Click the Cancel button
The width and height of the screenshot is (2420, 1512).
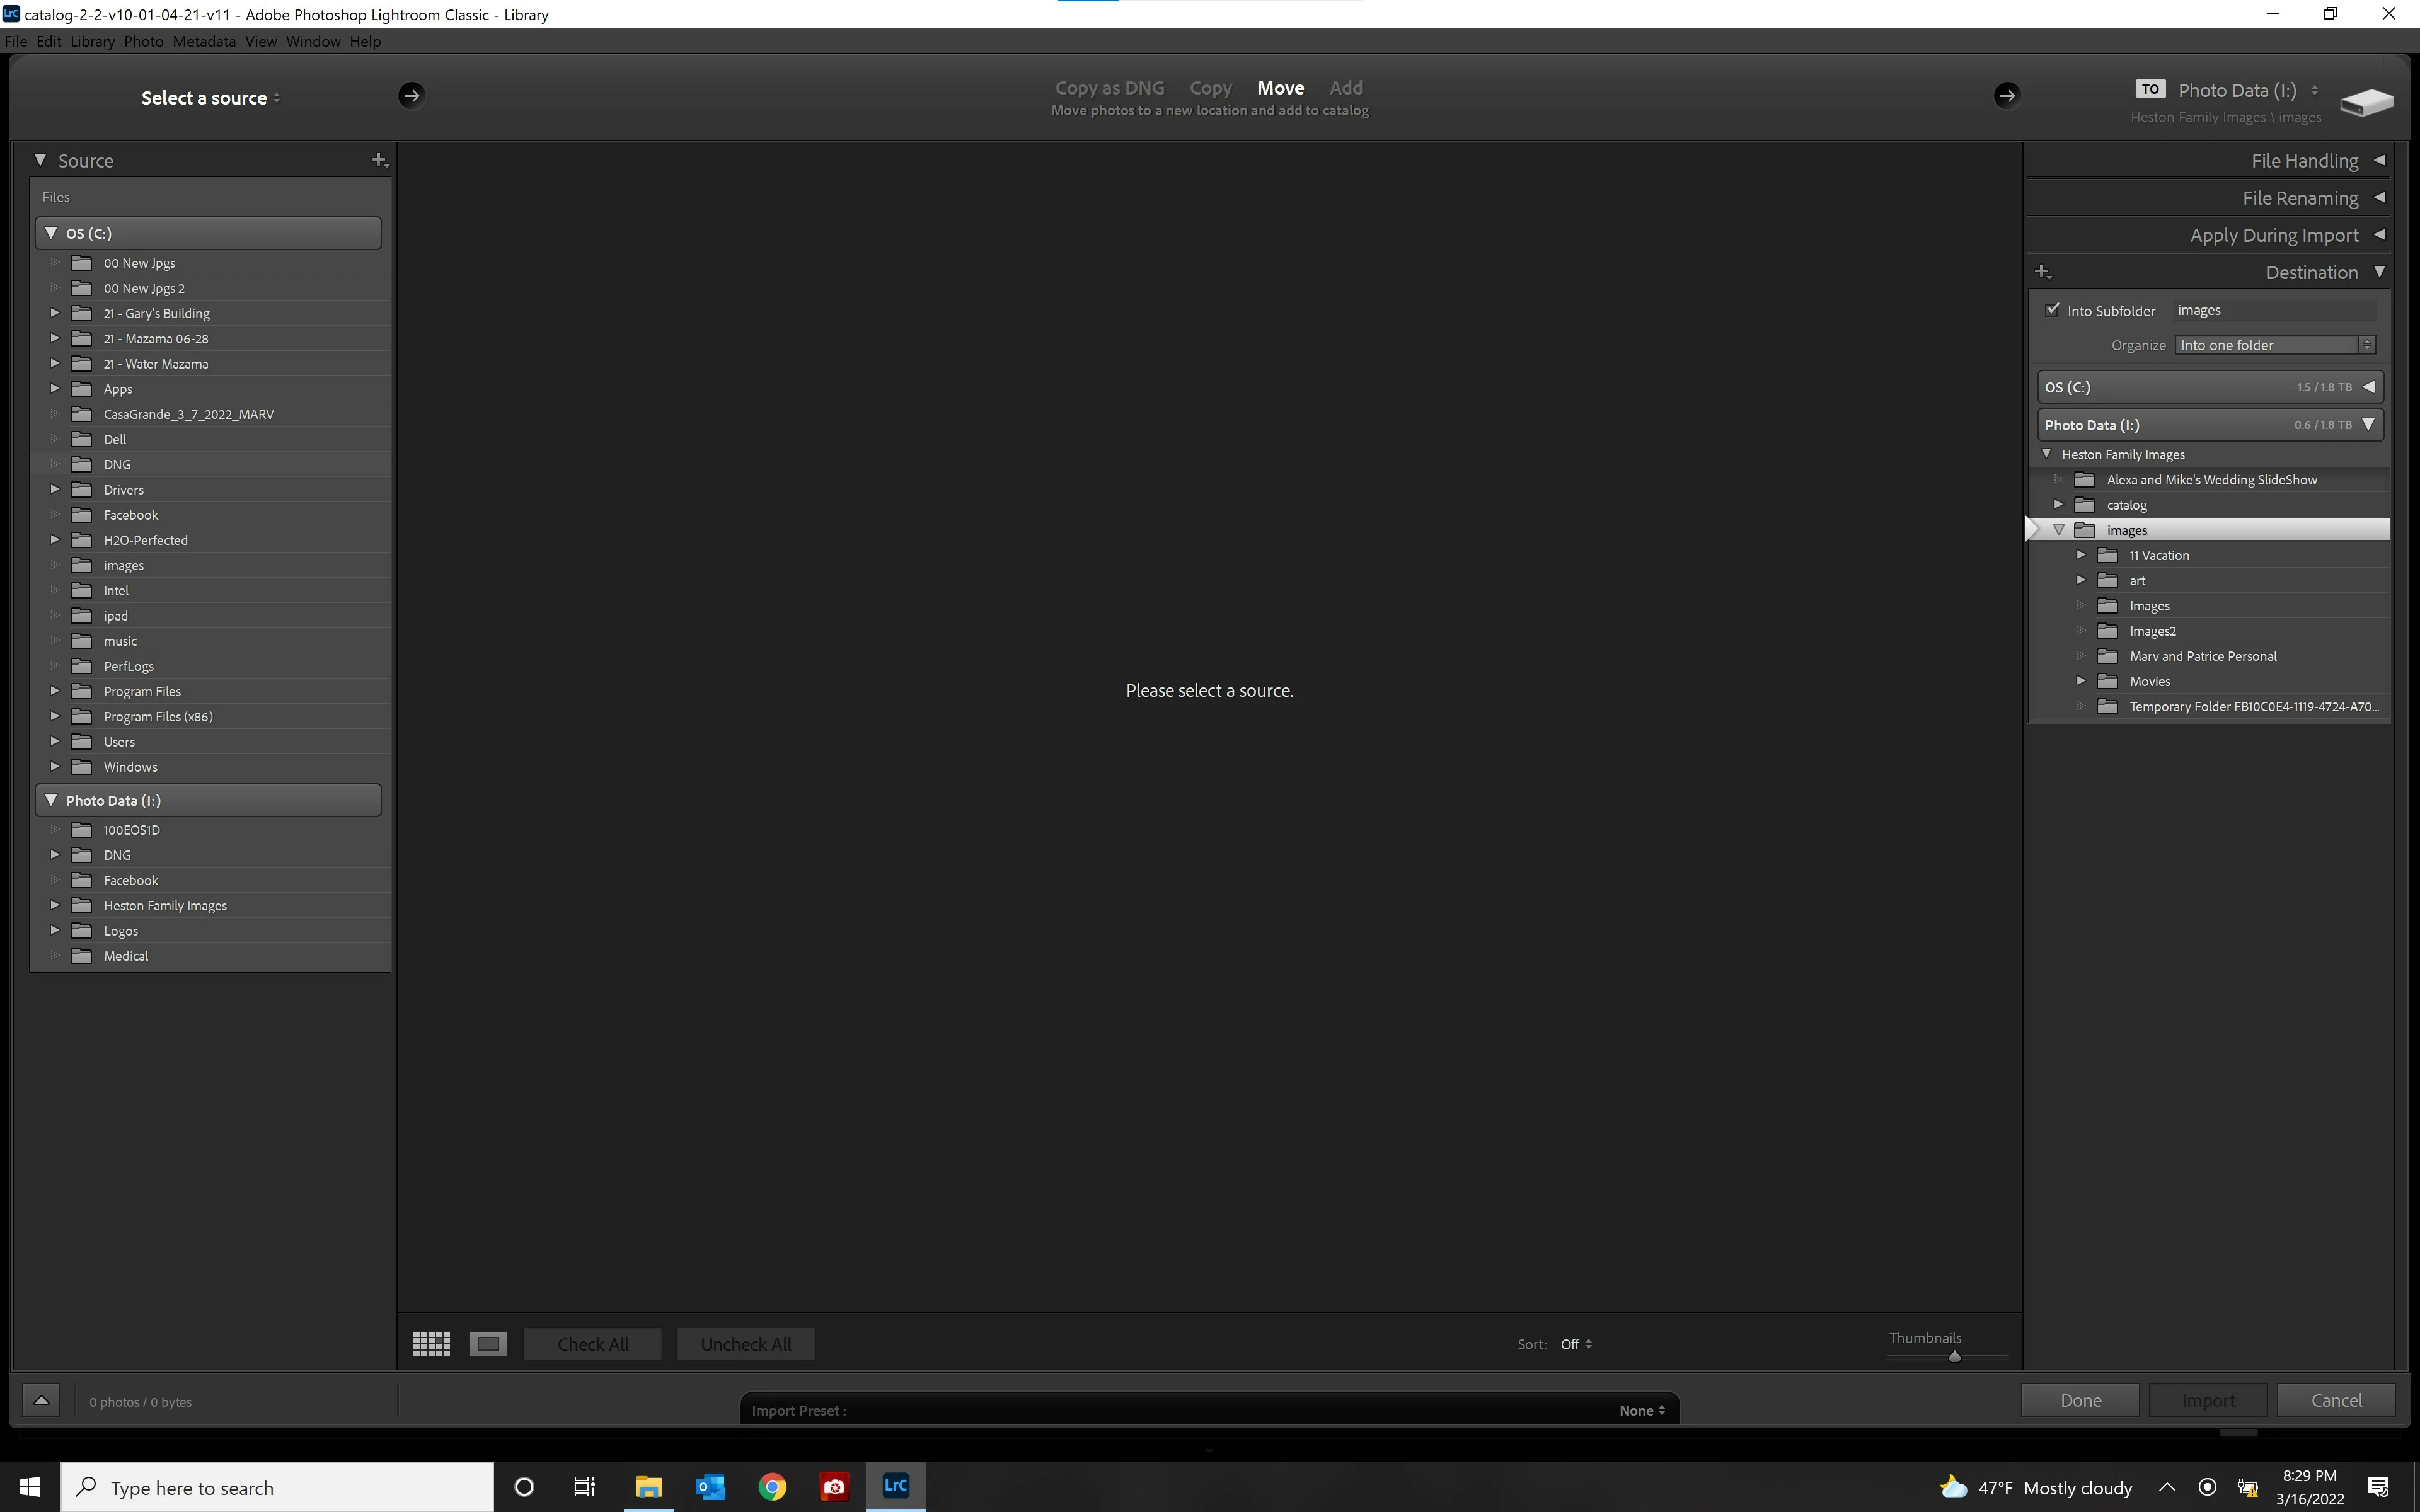pos(2335,1400)
